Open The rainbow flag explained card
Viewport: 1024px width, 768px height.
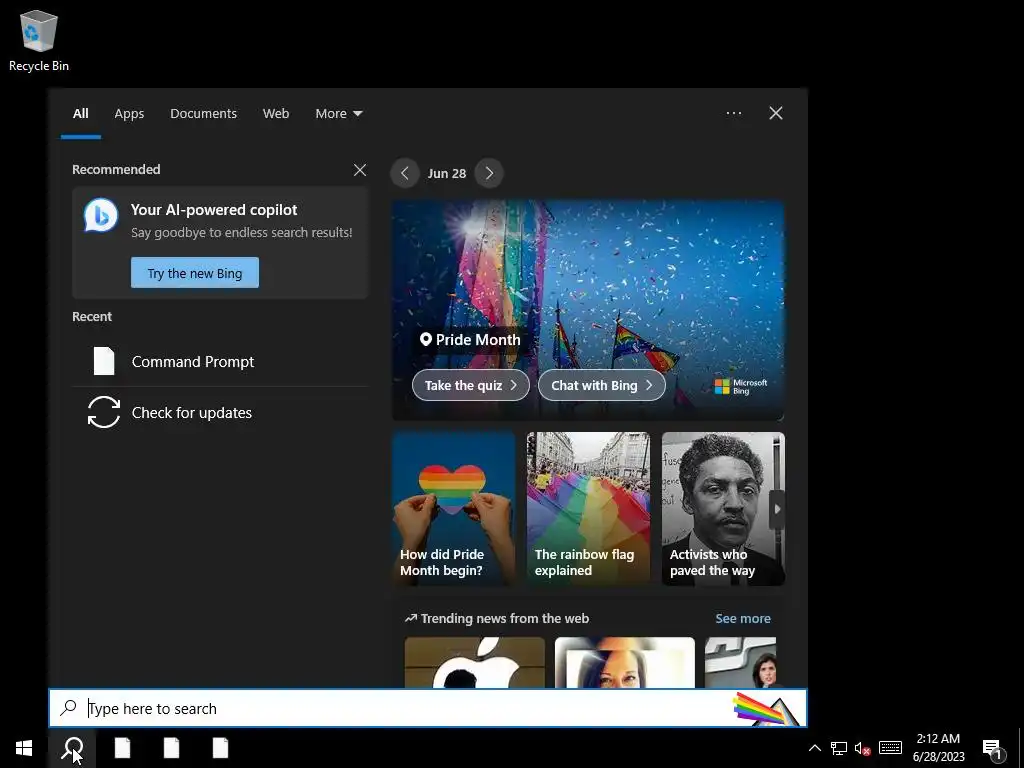[588, 509]
